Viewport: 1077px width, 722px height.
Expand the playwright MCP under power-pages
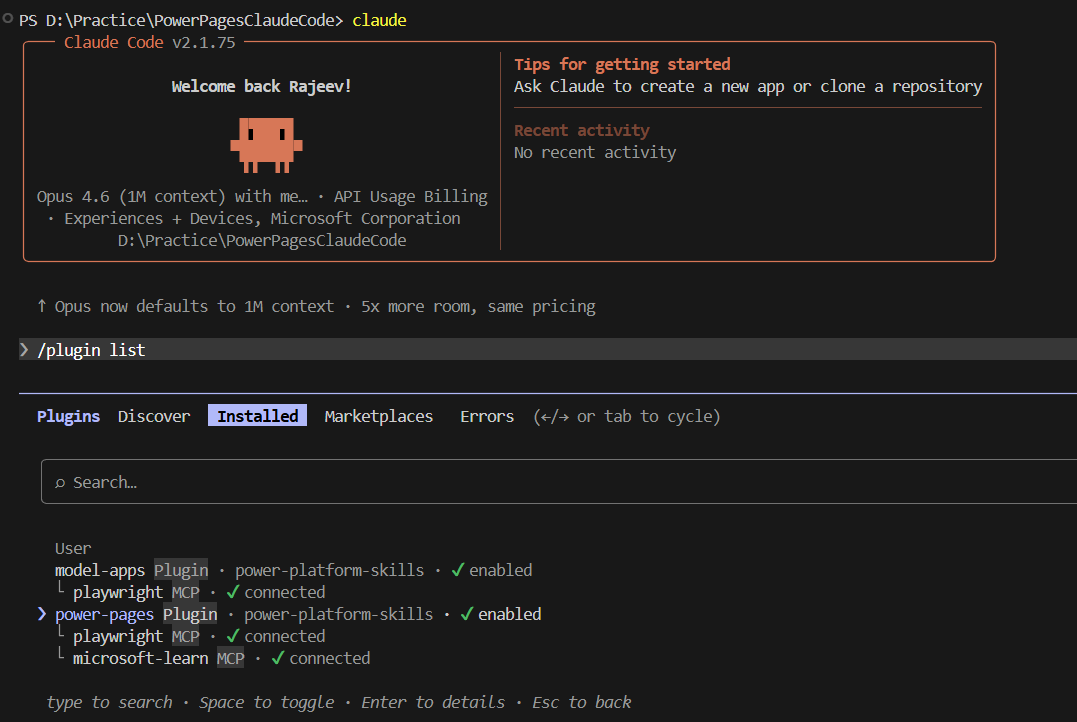[117, 636]
